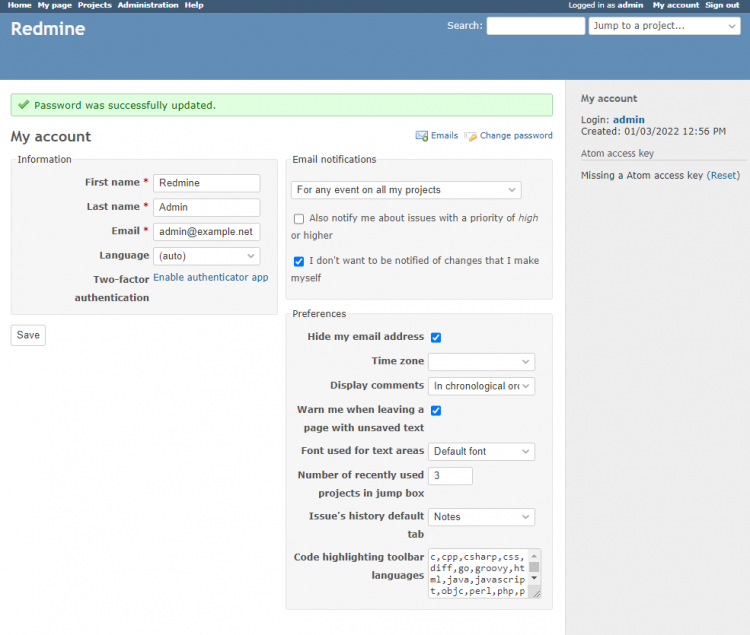
Task: Toggle high priority issue notification checkbox
Action: (299, 219)
